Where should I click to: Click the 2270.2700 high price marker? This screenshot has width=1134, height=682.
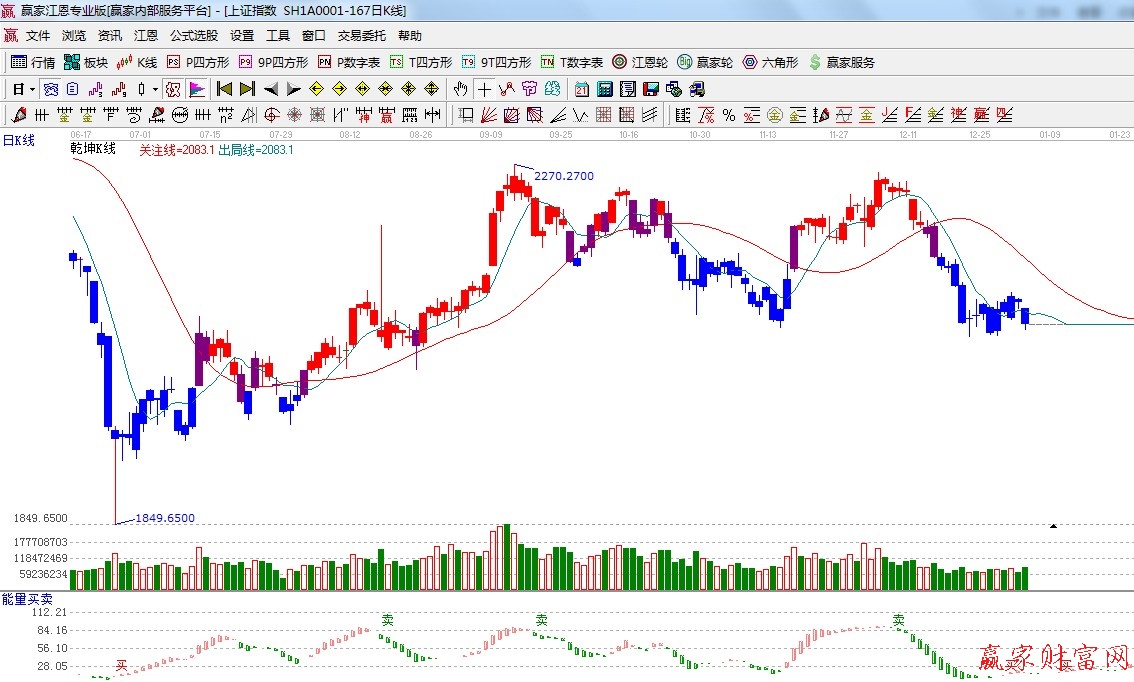(563, 176)
